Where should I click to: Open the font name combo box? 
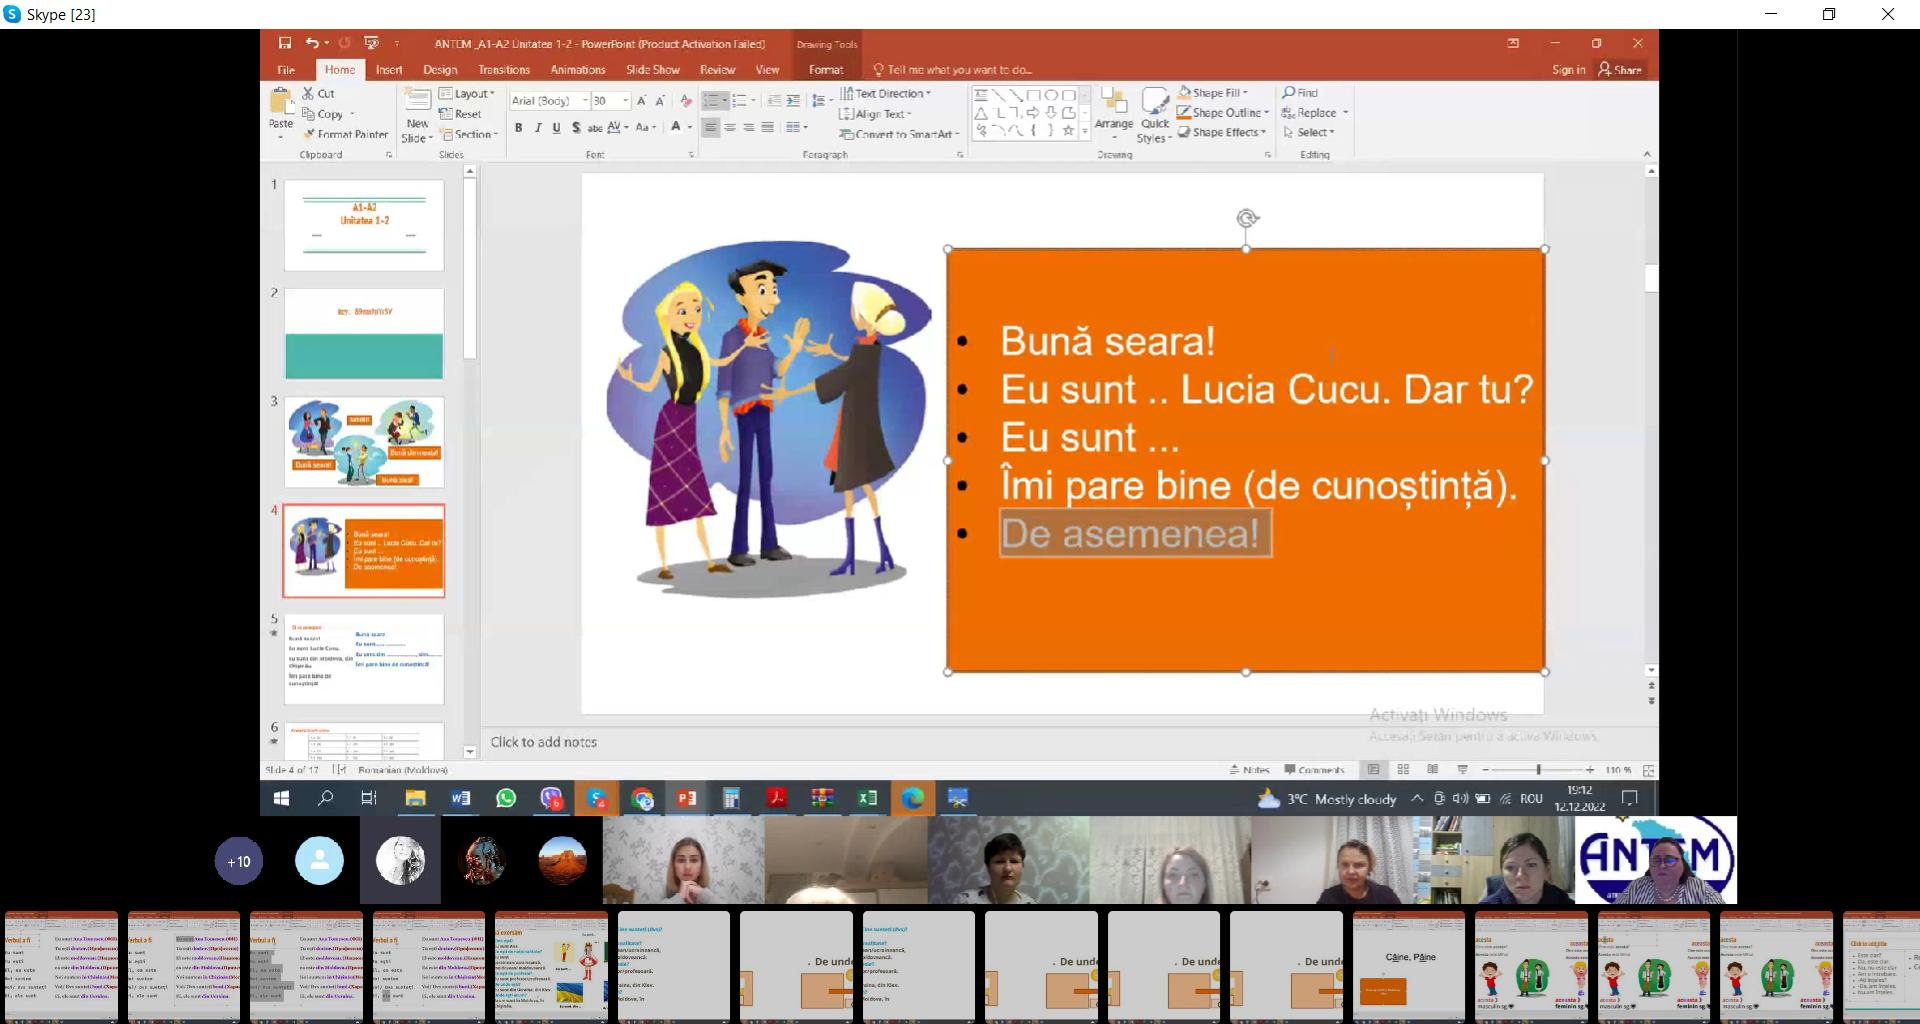pyautogui.click(x=547, y=101)
